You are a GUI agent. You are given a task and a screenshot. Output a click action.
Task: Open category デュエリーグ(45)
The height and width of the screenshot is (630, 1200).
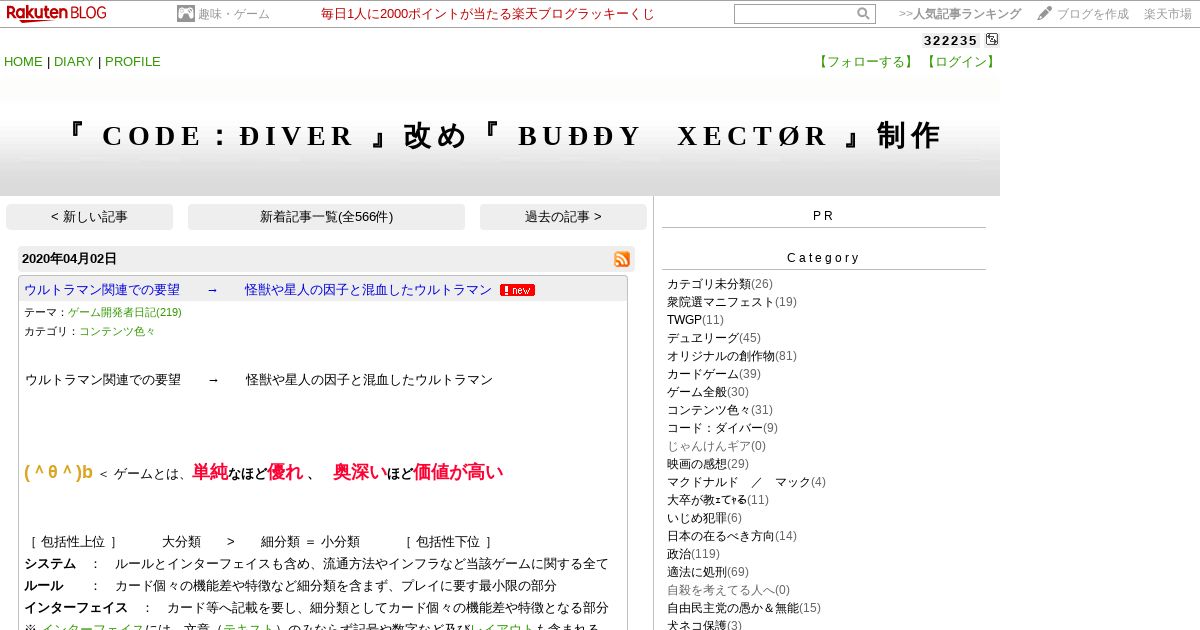pos(714,338)
